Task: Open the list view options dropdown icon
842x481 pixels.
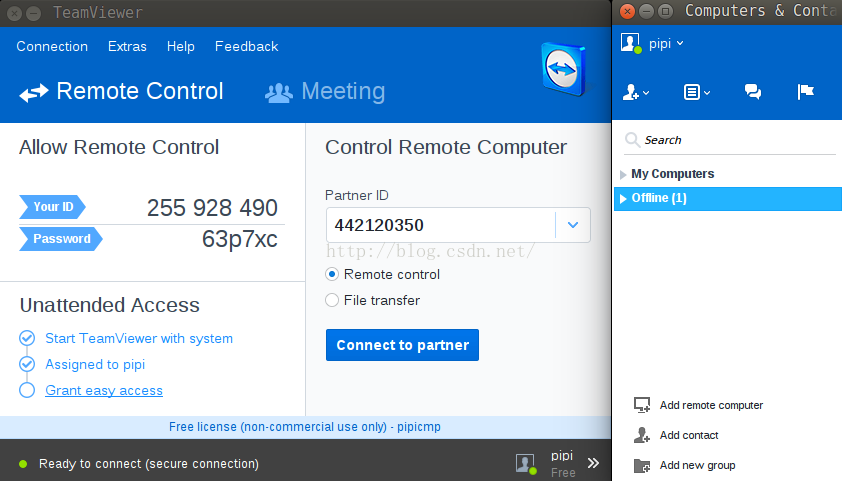Action: click(x=696, y=92)
